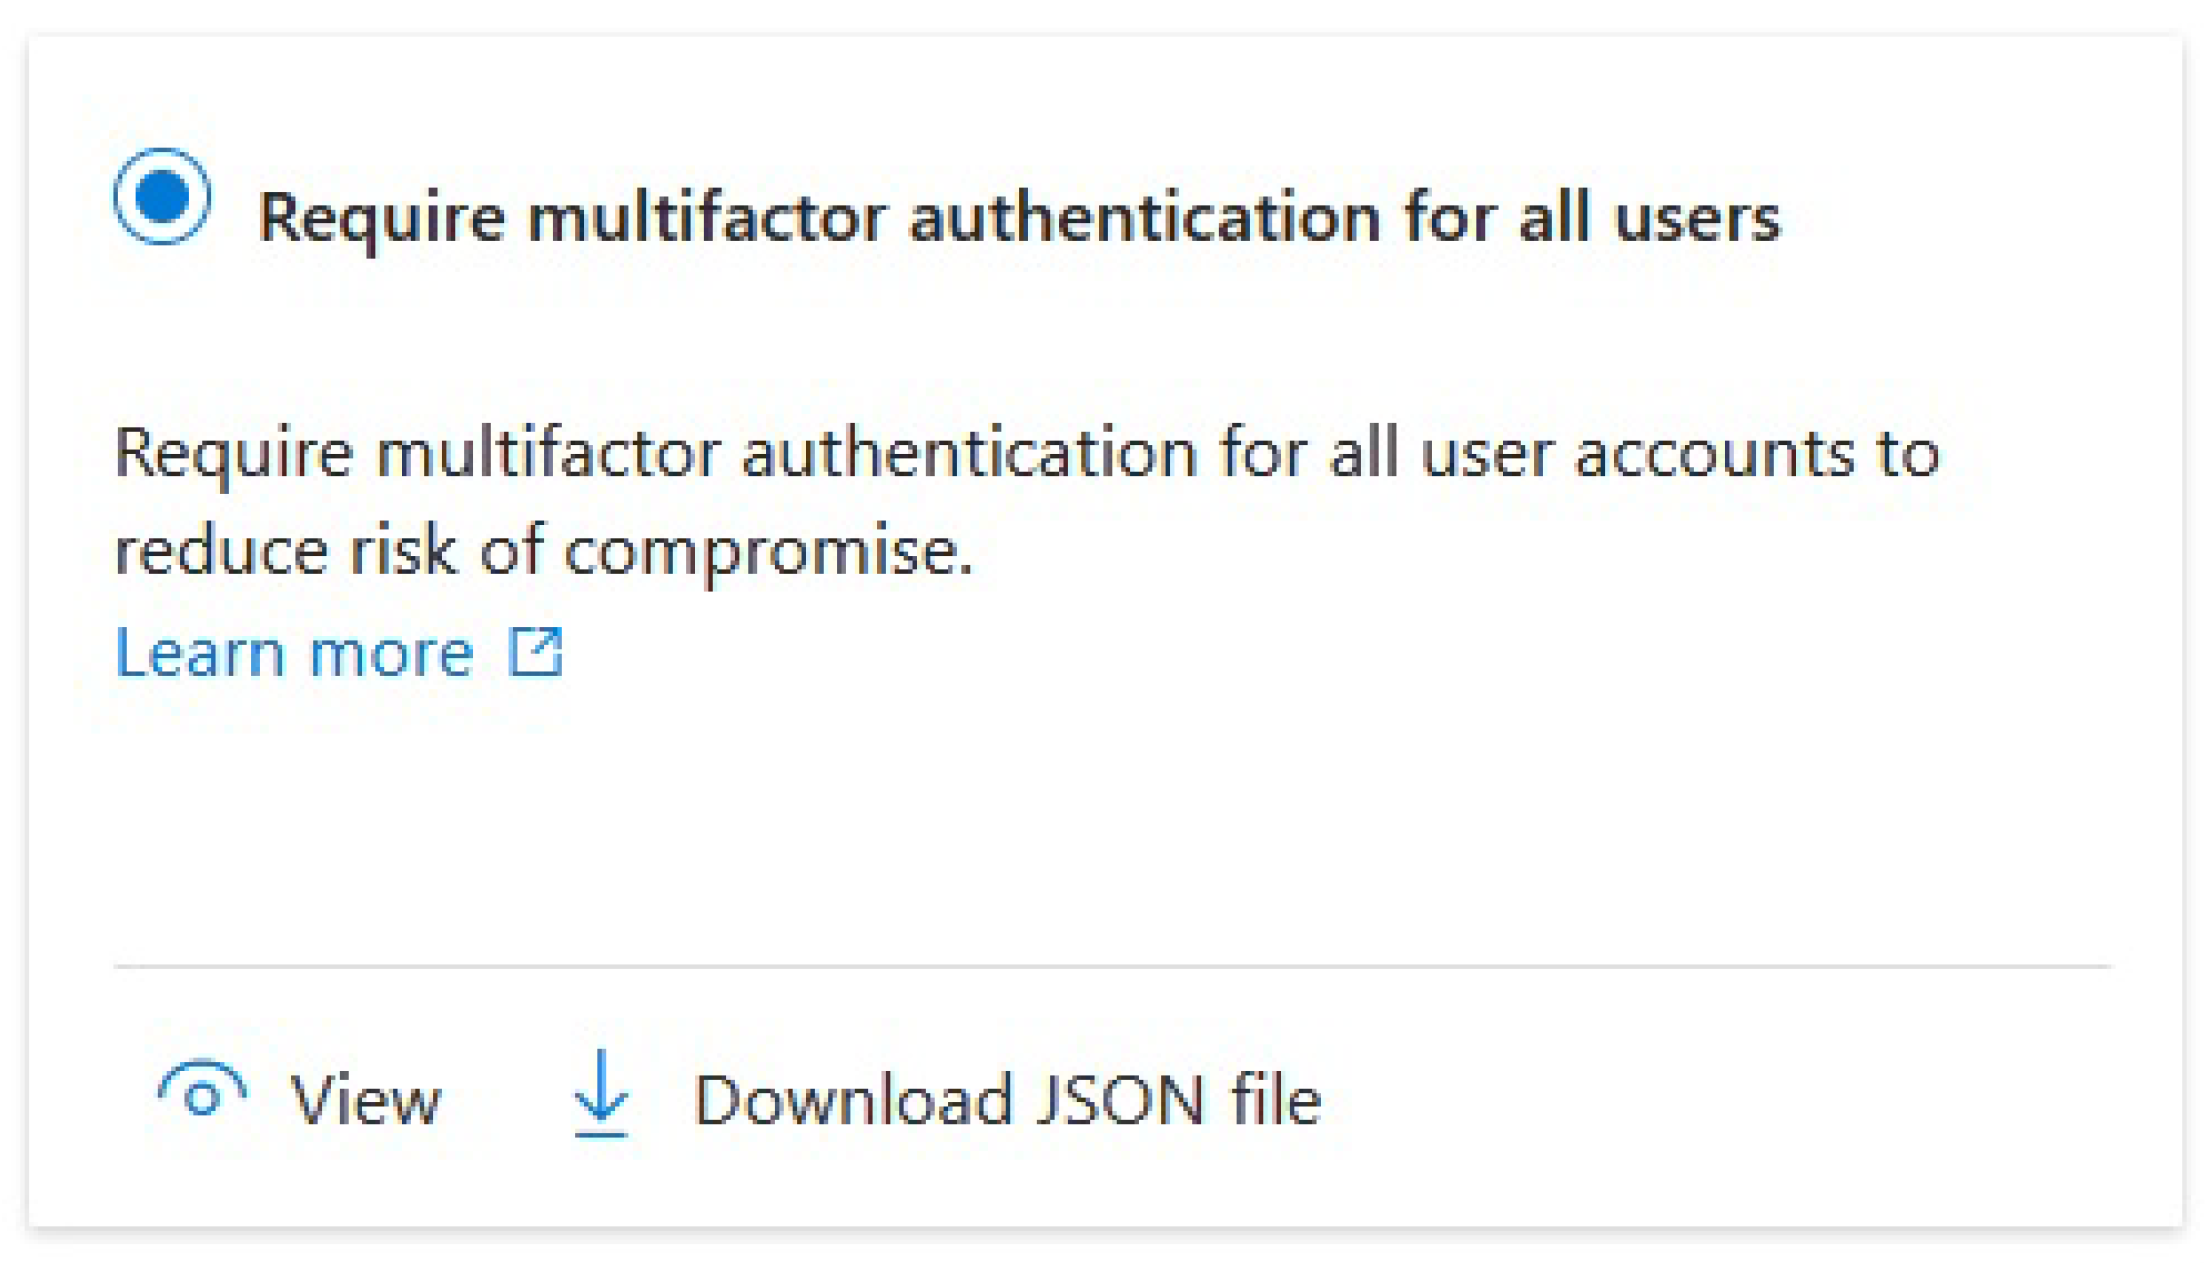The width and height of the screenshot is (2212, 1263).
Task: Click the text 'reduce risk of compromise.'
Action: tap(543, 551)
